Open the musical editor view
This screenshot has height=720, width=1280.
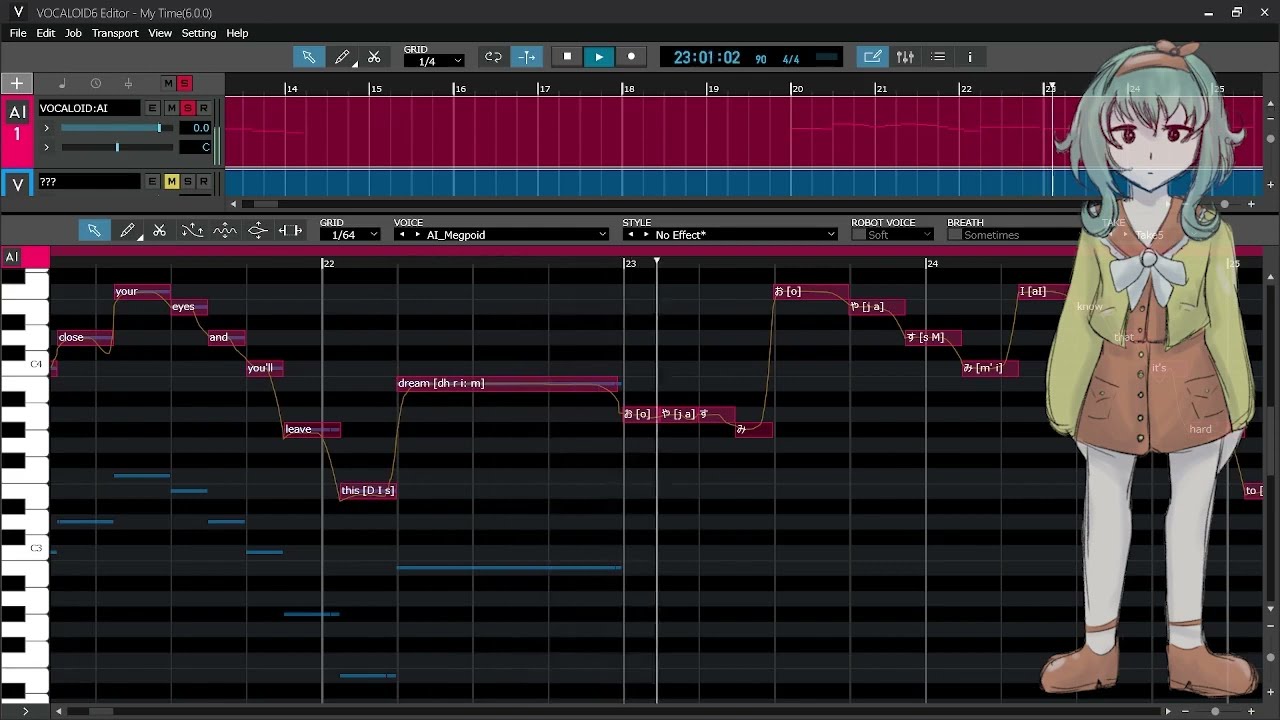[873, 57]
